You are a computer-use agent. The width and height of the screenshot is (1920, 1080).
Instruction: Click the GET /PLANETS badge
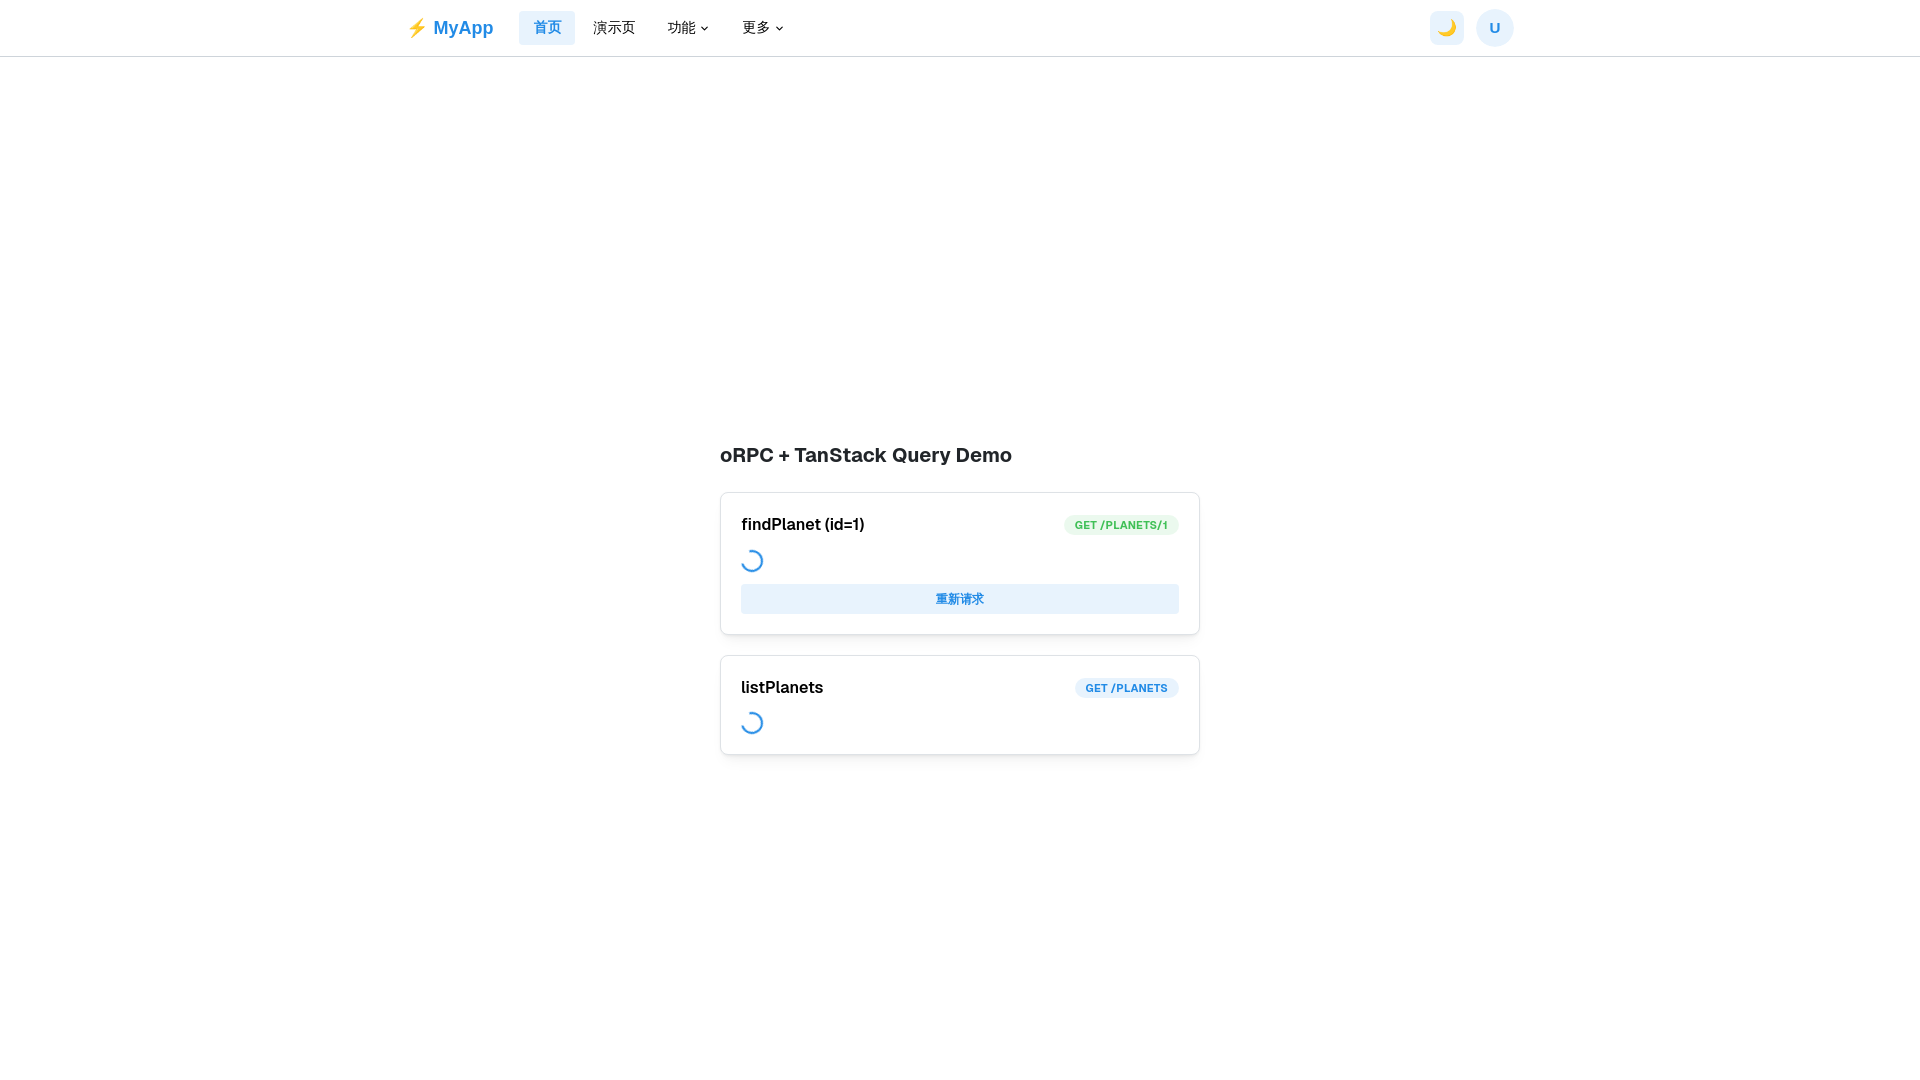[1127, 688]
